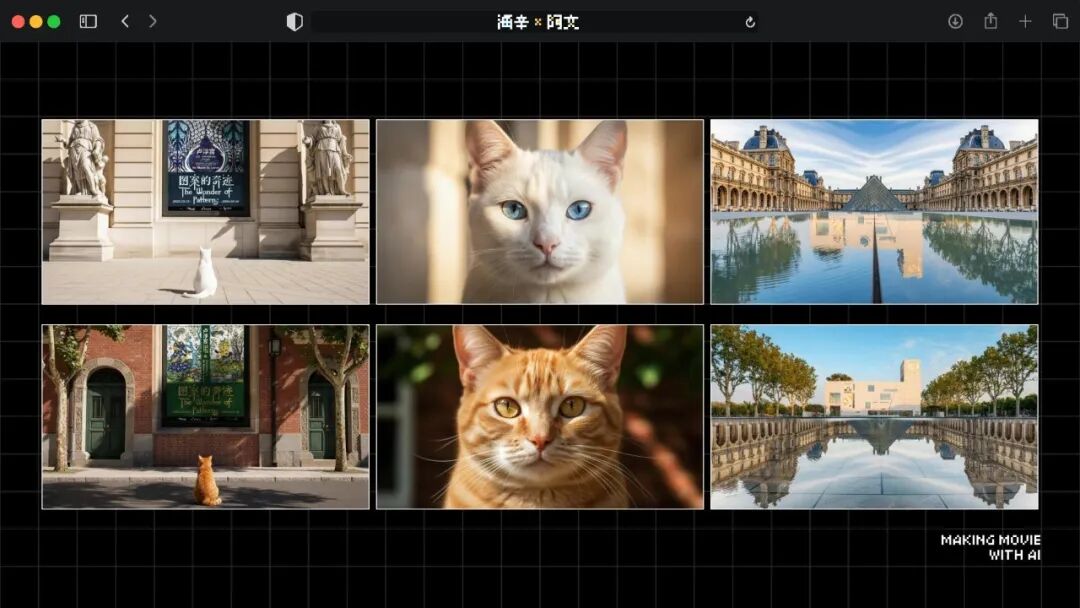Click the MAKING MOVIE WITH AI text
The image size is (1080, 608).
(988, 546)
